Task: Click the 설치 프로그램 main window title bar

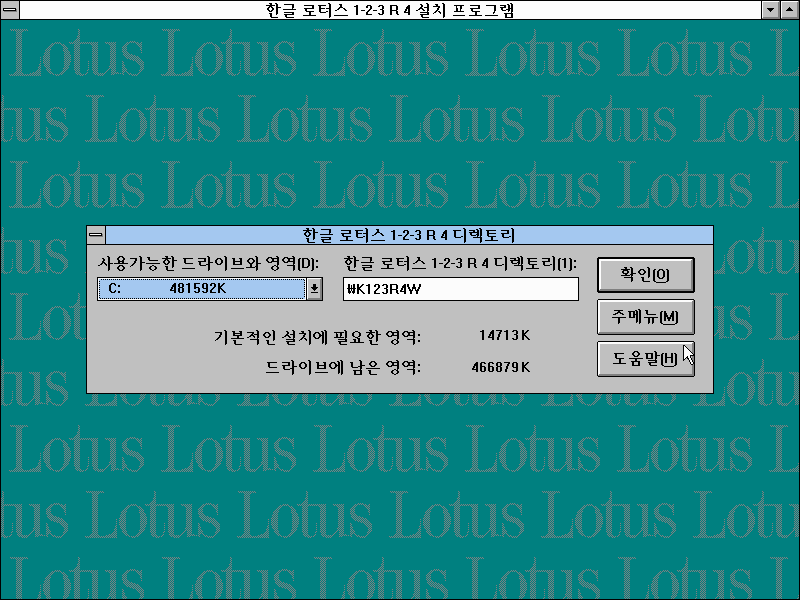Action: [x=390, y=10]
